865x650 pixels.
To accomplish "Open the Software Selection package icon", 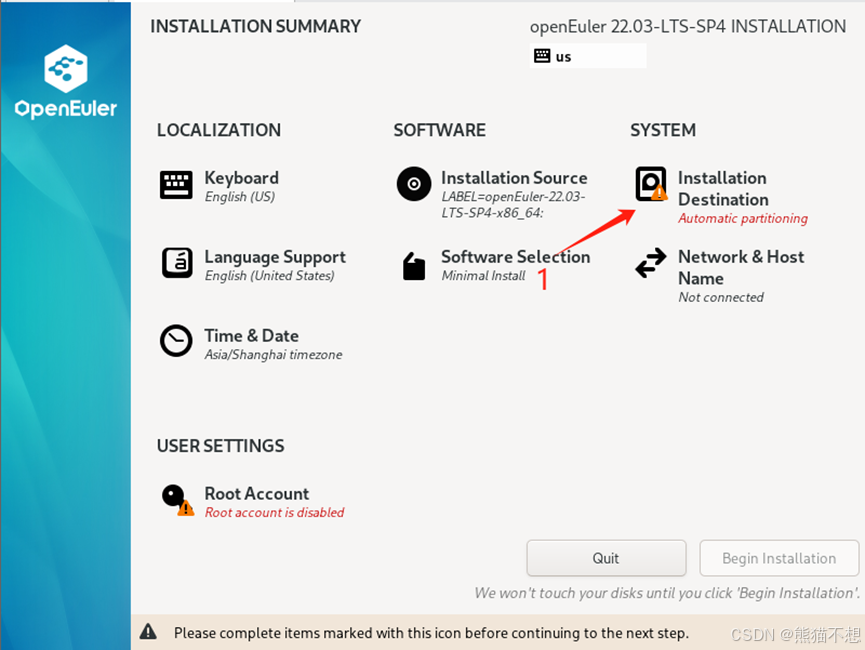I will pyautogui.click(x=414, y=266).
